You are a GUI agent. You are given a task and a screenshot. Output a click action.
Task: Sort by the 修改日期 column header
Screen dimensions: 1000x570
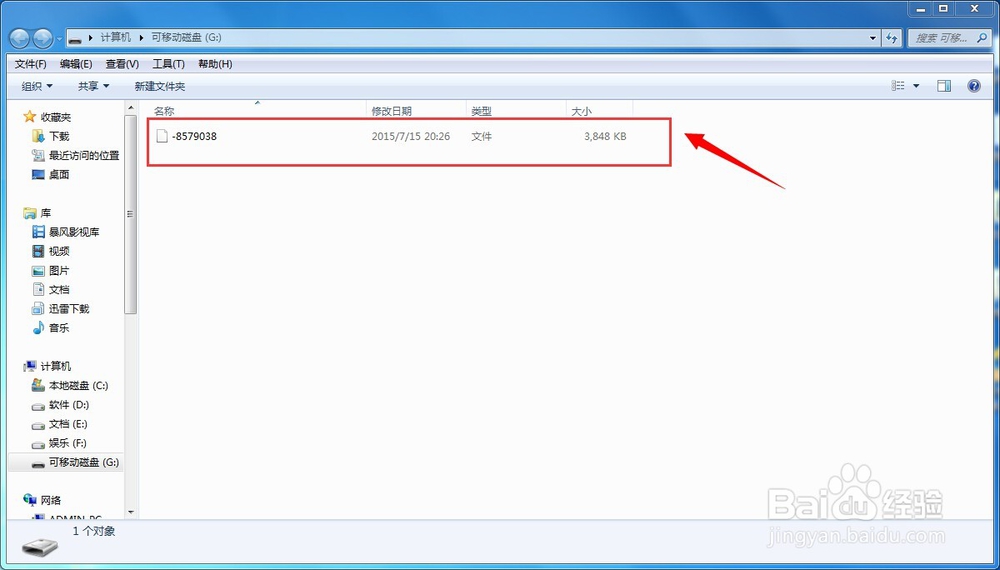pyautogui.click(x=416, y=111)
